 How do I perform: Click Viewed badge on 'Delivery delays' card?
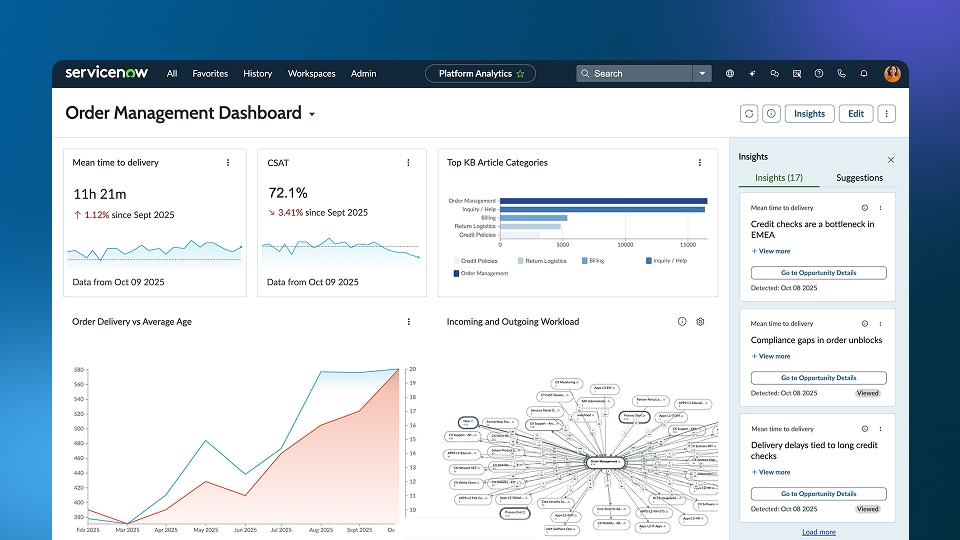(x=868, y=509)
